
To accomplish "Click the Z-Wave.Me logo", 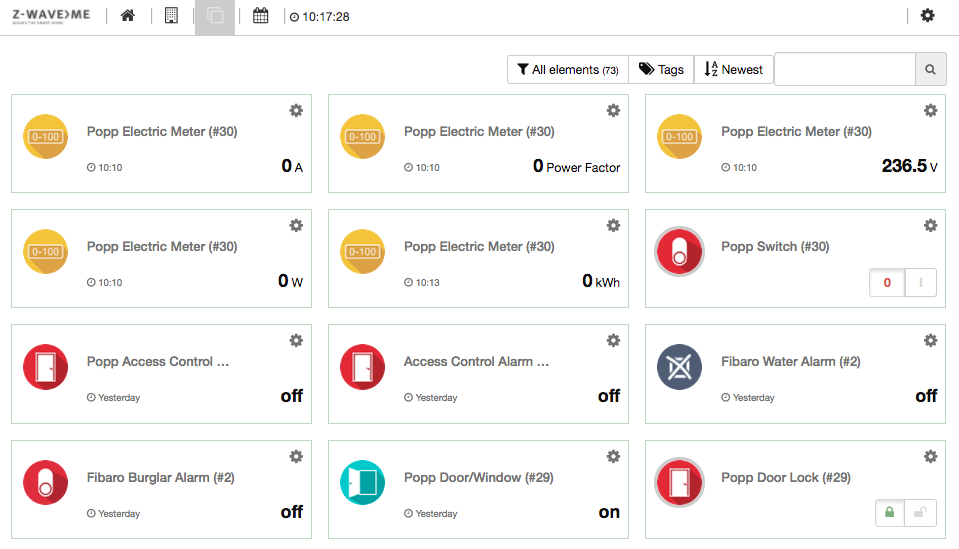I will tap(51, 16).
